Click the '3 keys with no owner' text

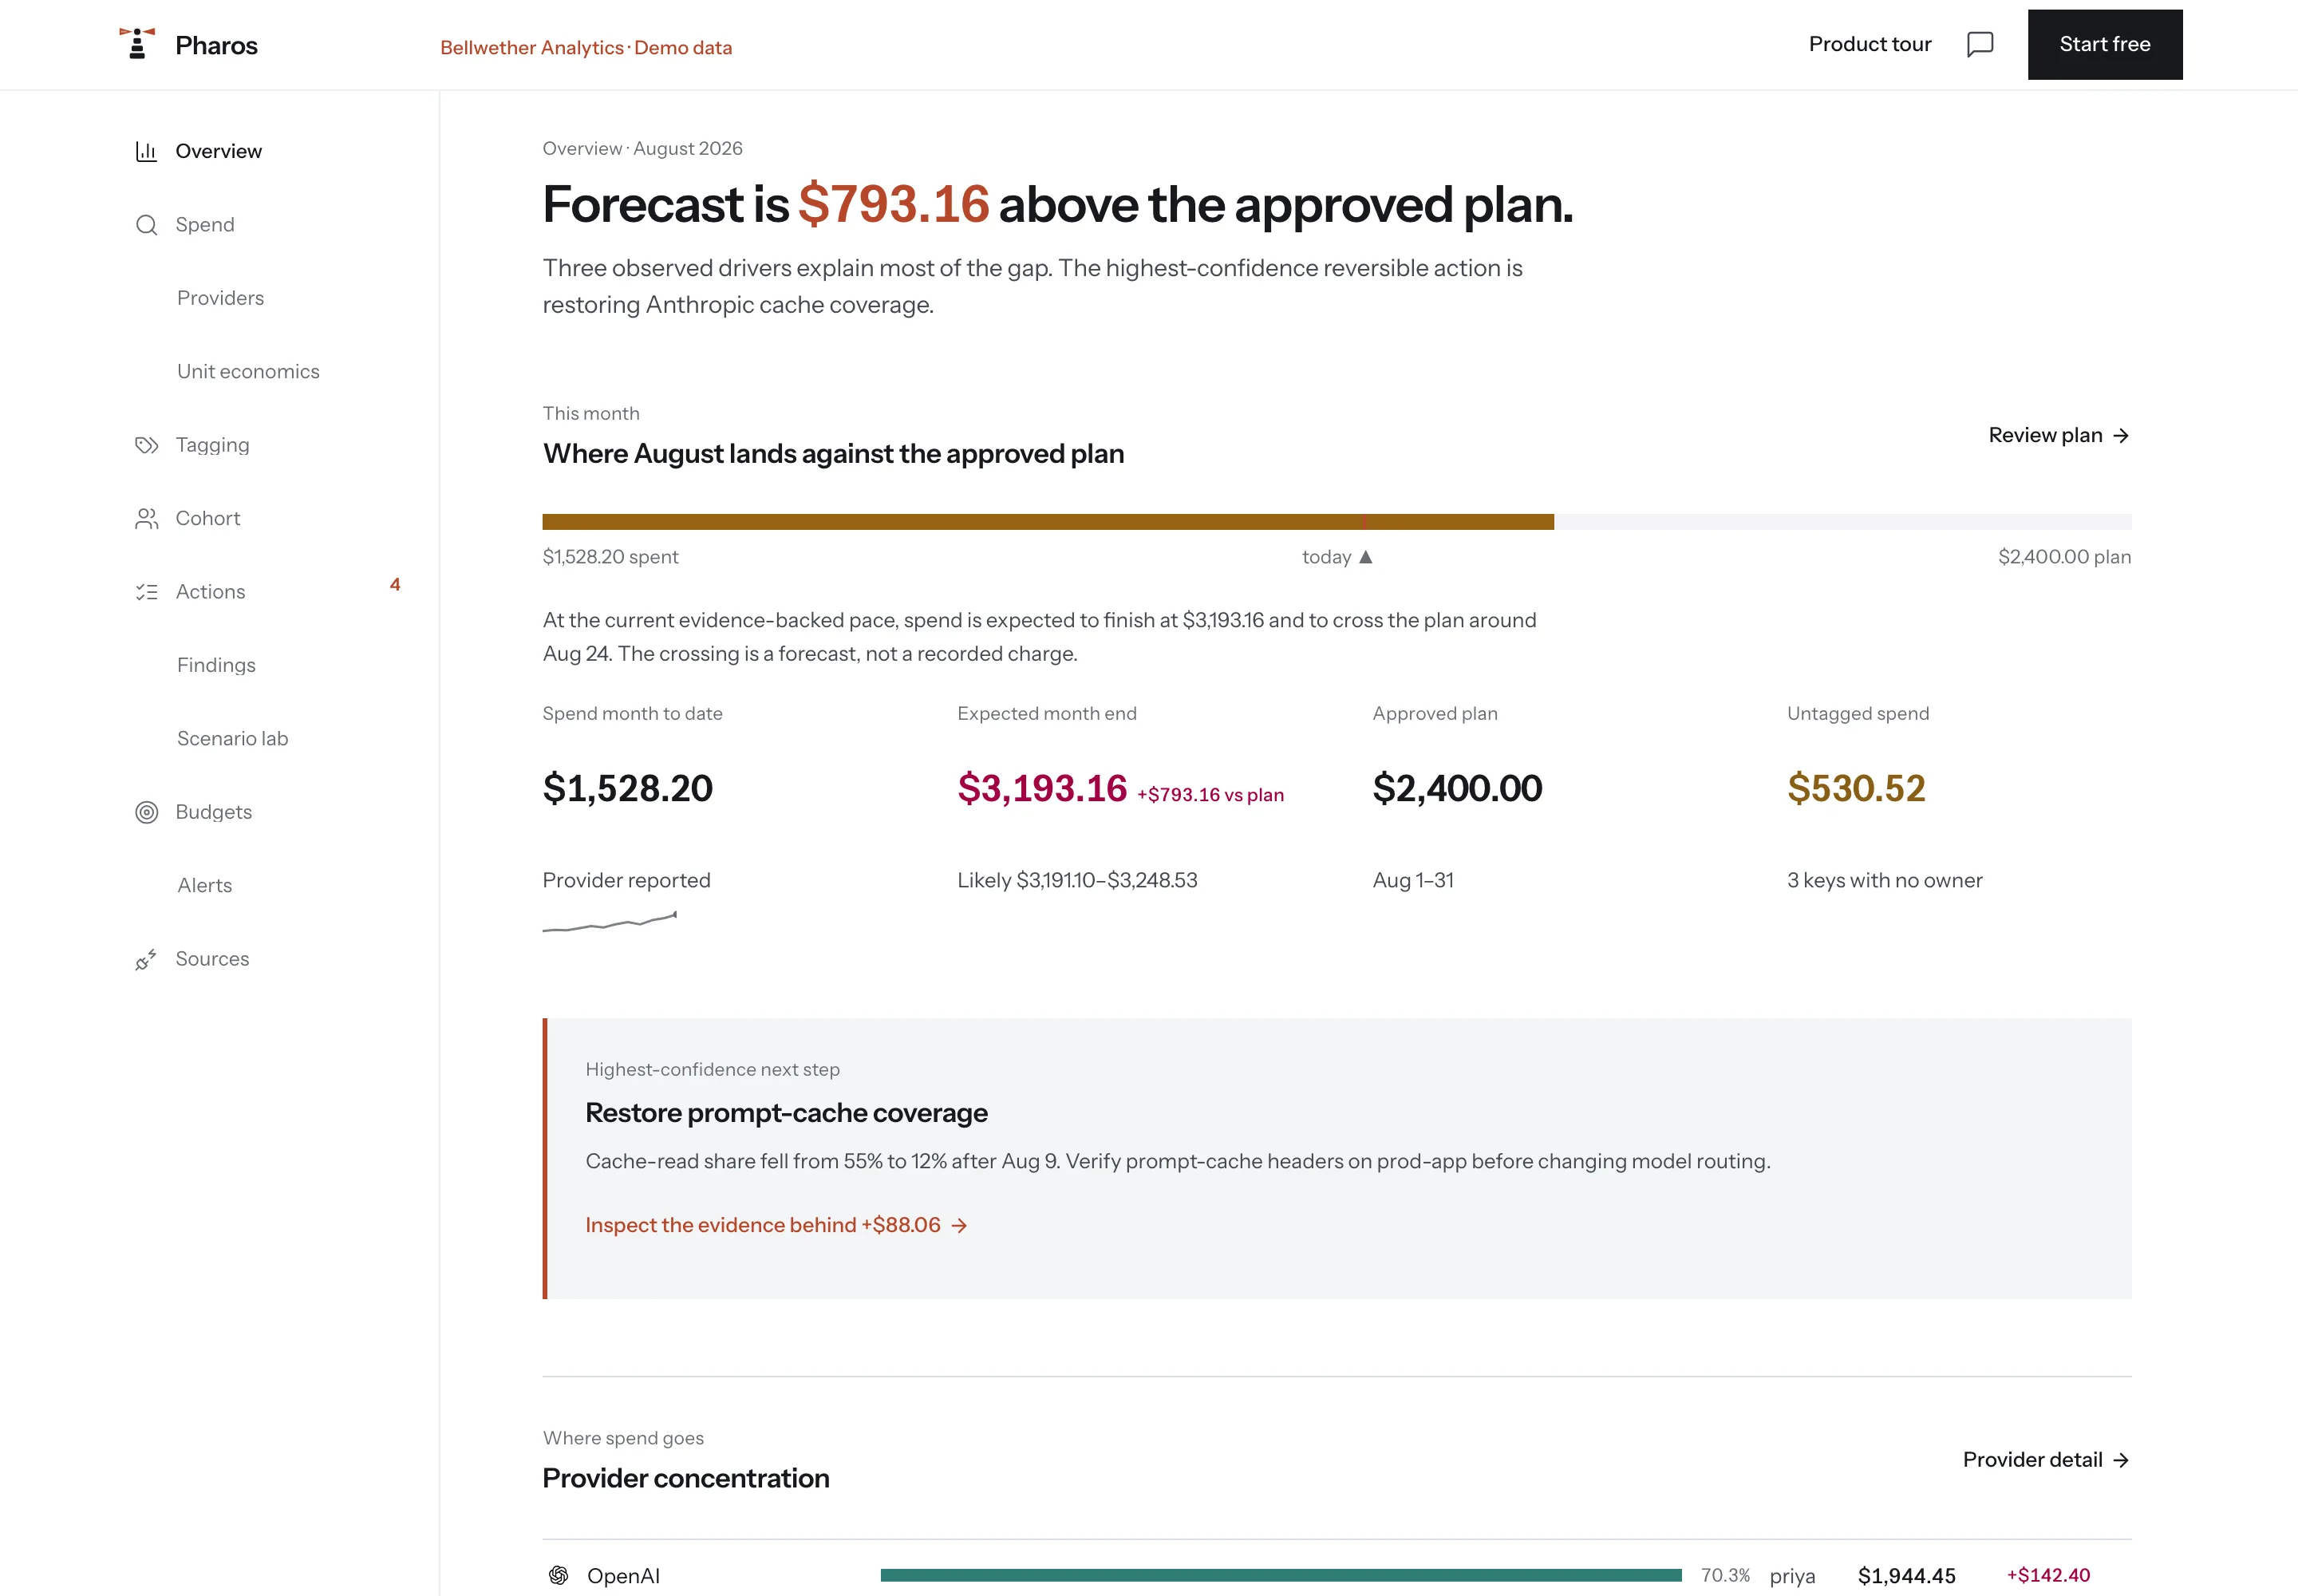[1884, 880]
